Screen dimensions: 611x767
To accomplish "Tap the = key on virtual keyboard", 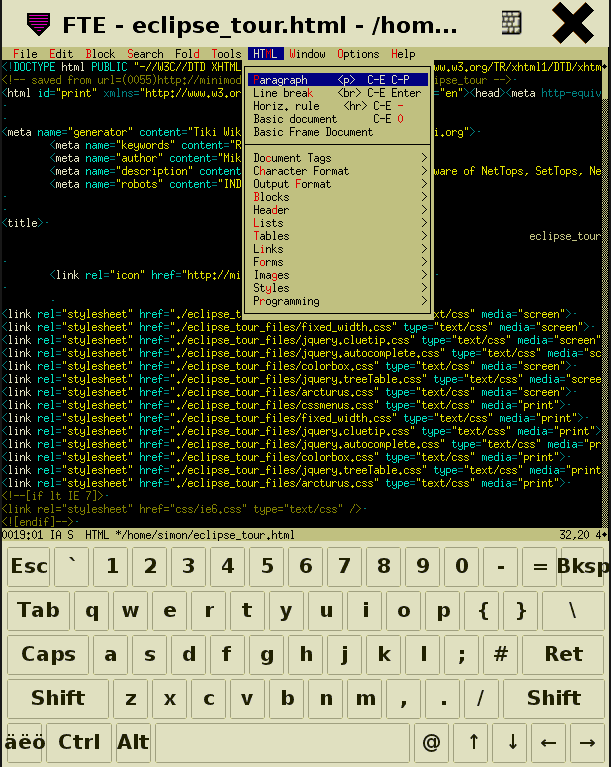I will click(x=540, y=566).
